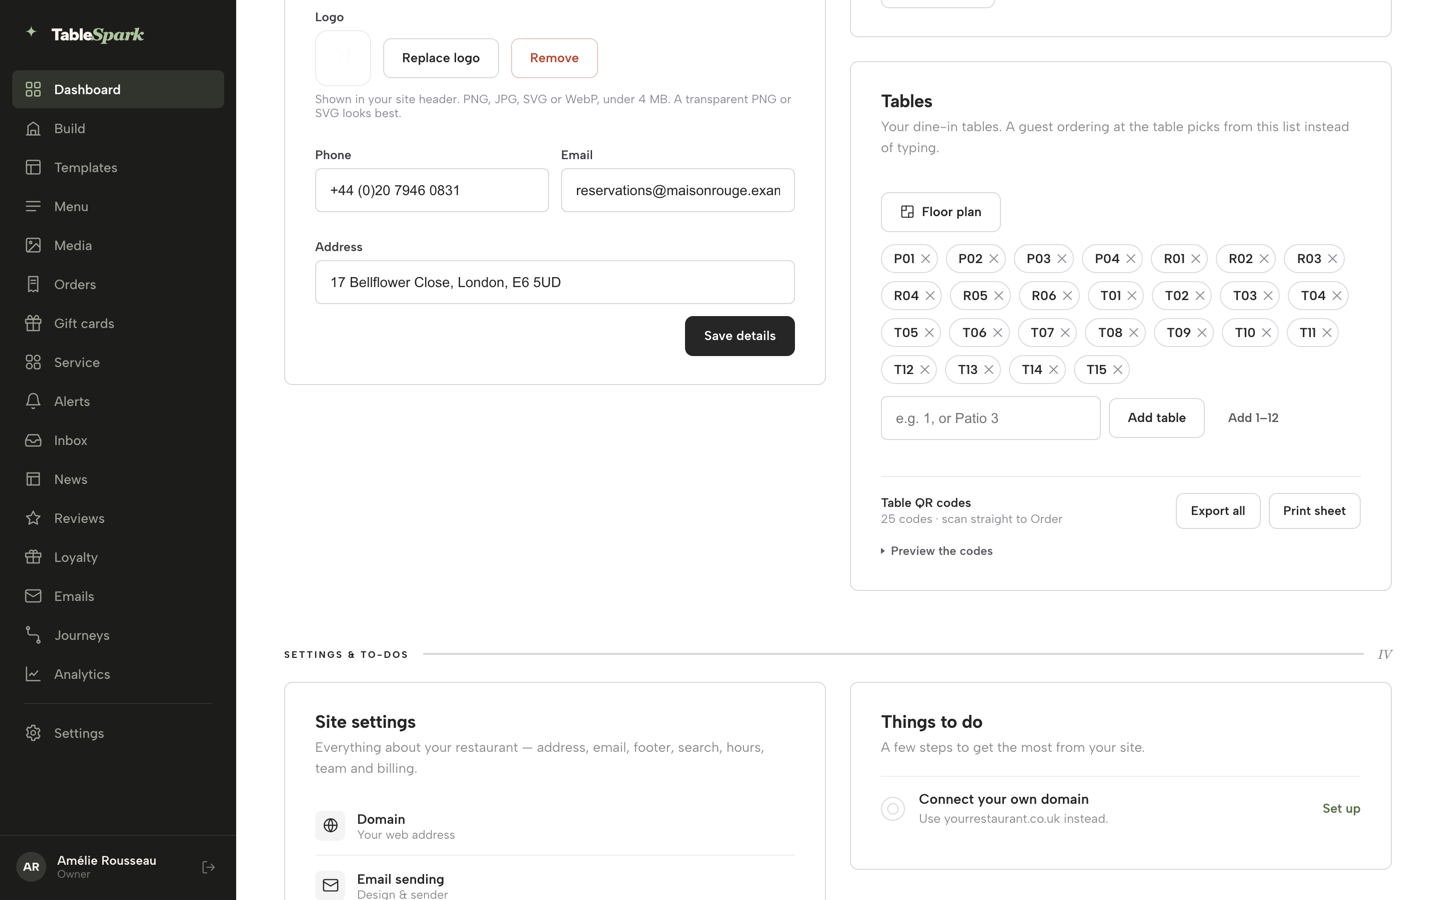
Task: Click the logo preview thumbnail
Action: click(x=343, y=58)
